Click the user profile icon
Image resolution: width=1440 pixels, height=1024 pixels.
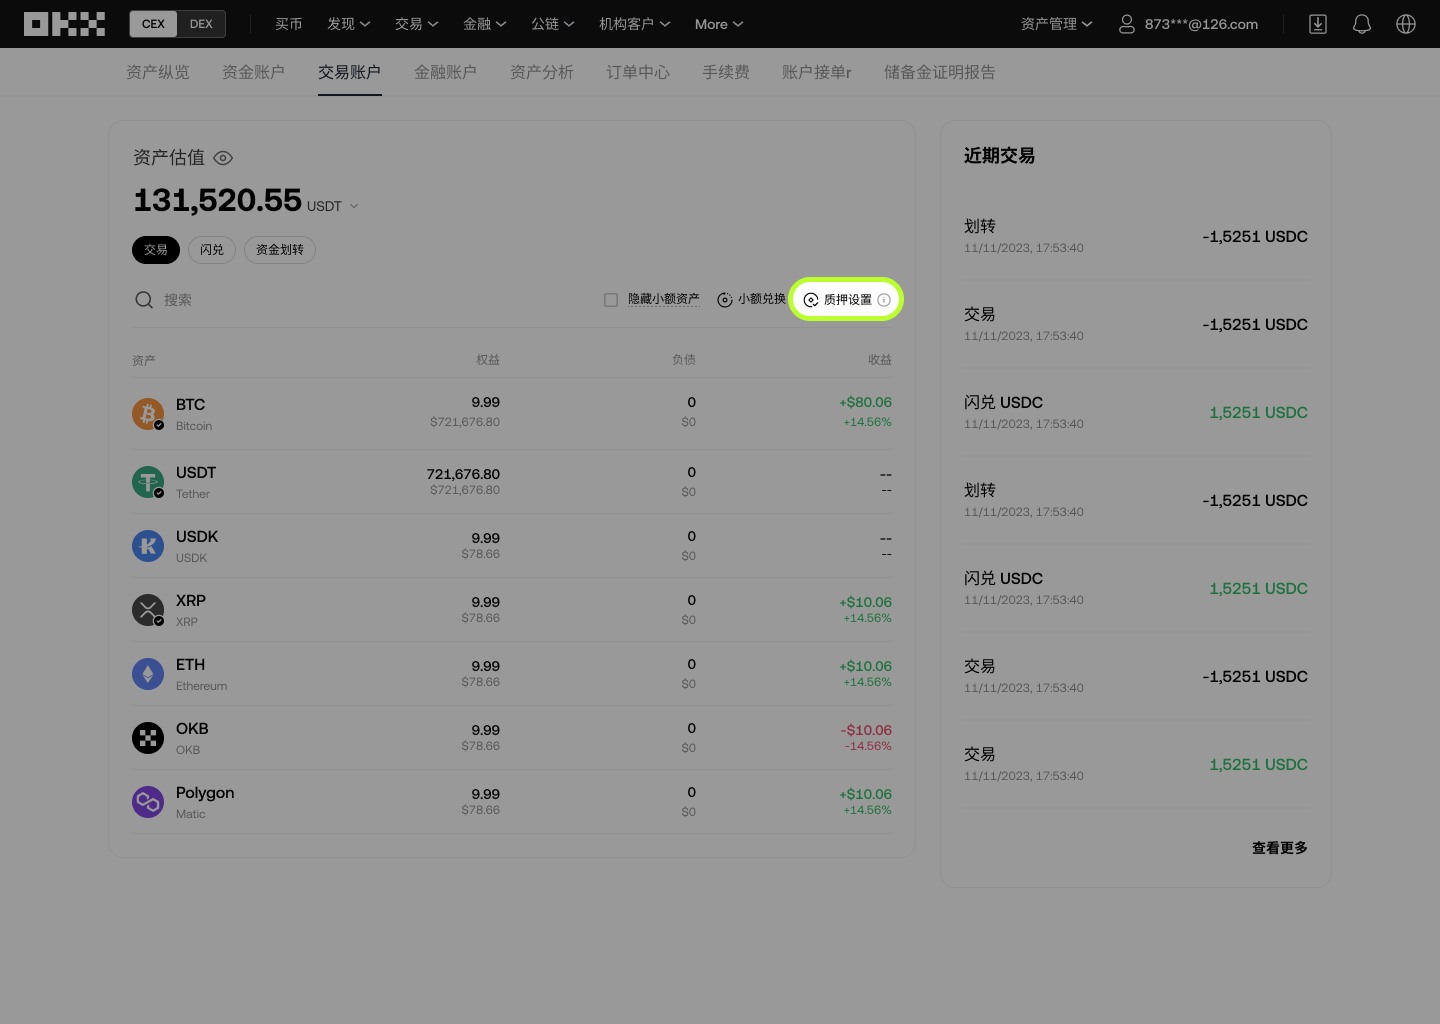click(x=1127, y=24)
